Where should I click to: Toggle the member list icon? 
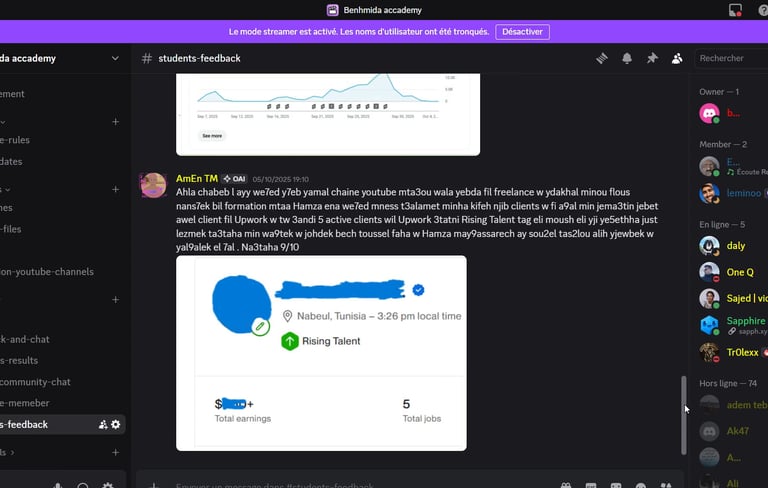coord(677,58)
